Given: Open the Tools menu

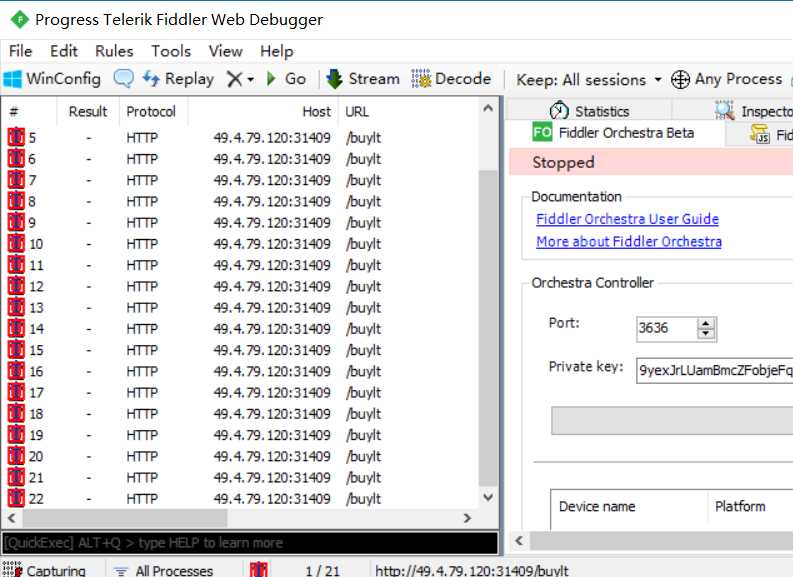Looking at the screenshot, I should tap(171, 51).
